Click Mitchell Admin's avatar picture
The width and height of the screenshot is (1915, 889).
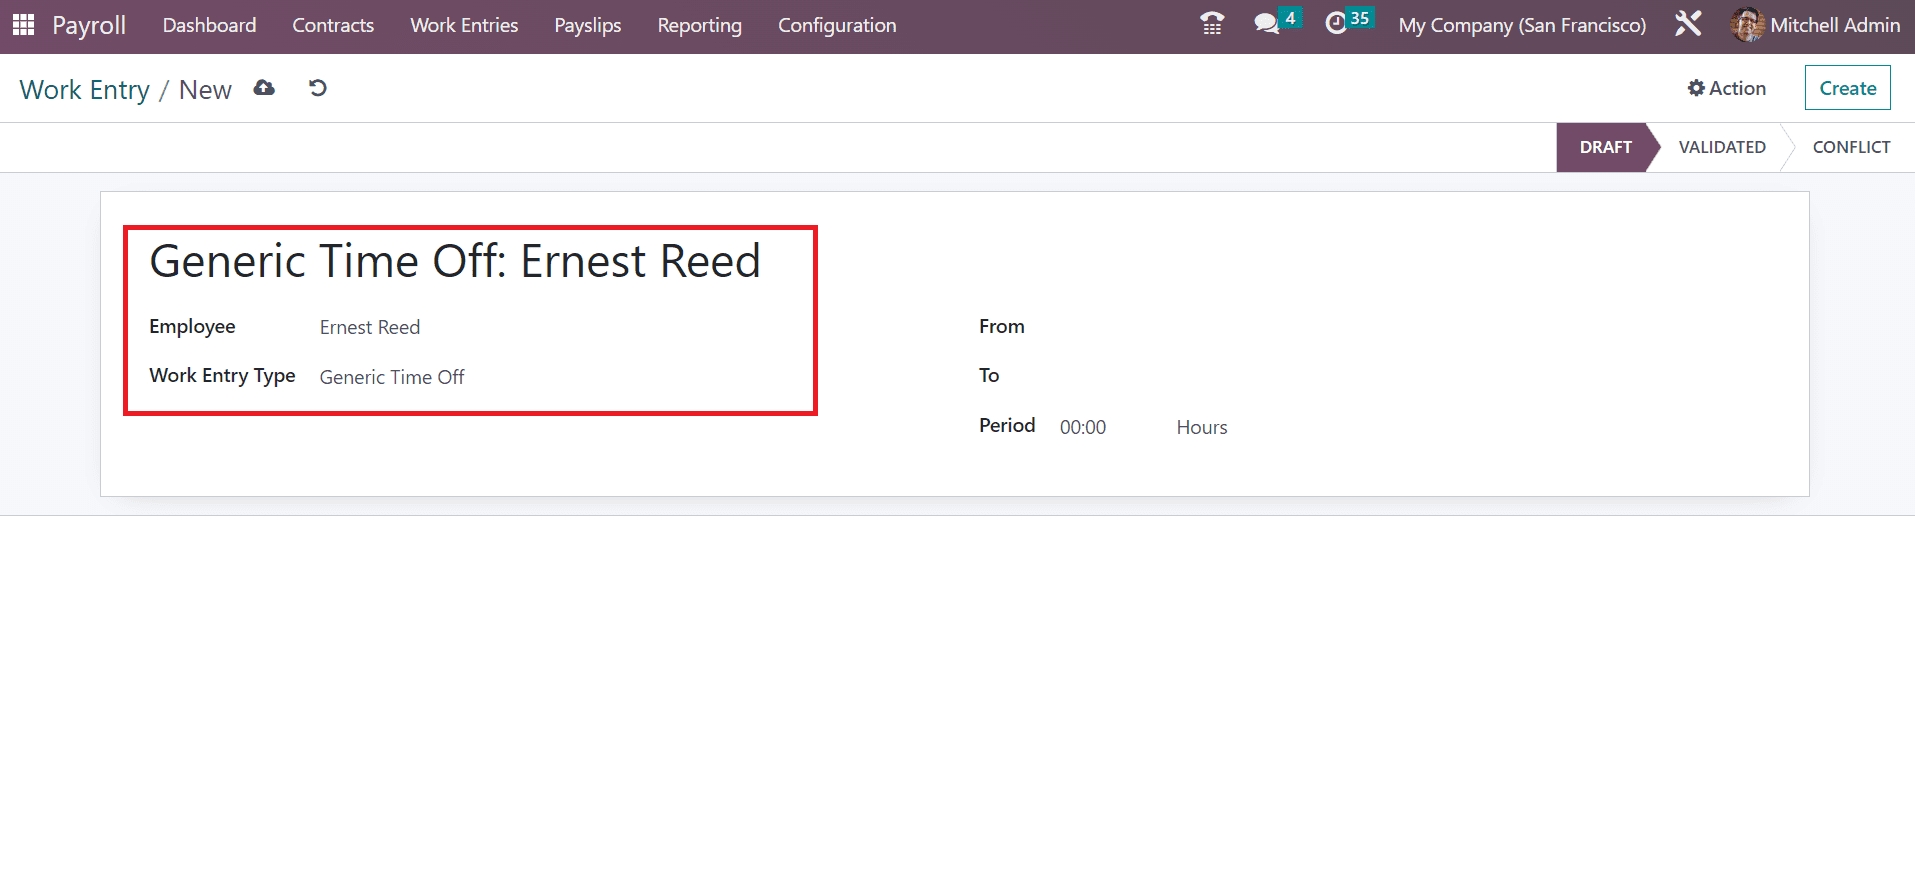click(x=1747, y=25)
